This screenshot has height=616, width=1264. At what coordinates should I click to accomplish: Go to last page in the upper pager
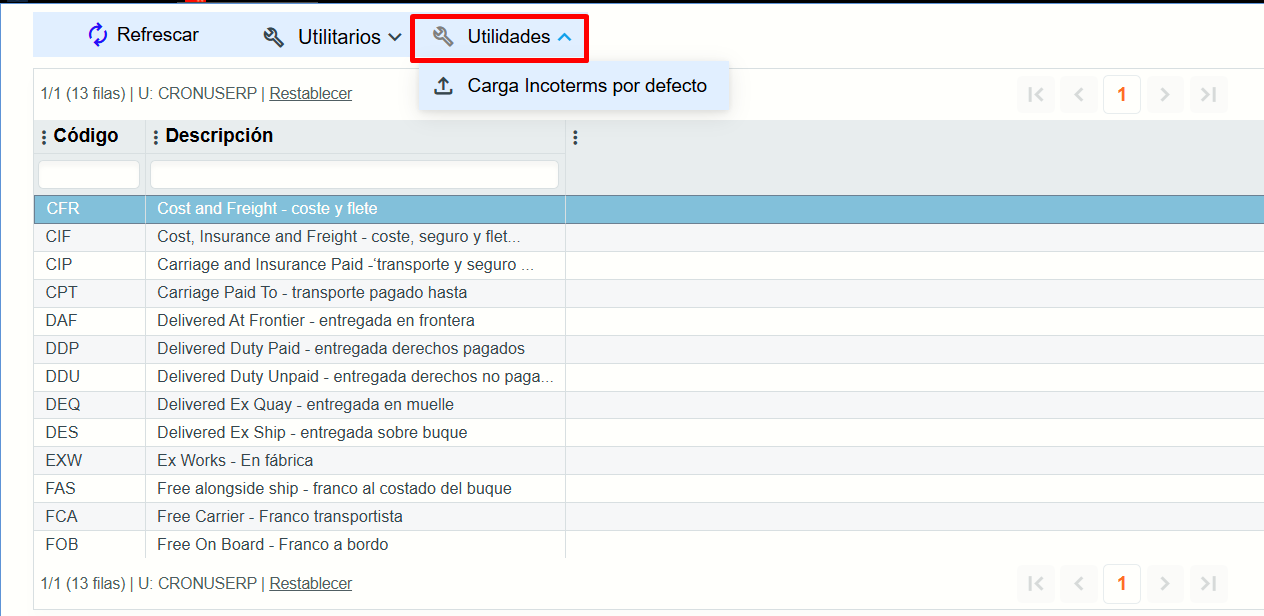click(1208, 95)
